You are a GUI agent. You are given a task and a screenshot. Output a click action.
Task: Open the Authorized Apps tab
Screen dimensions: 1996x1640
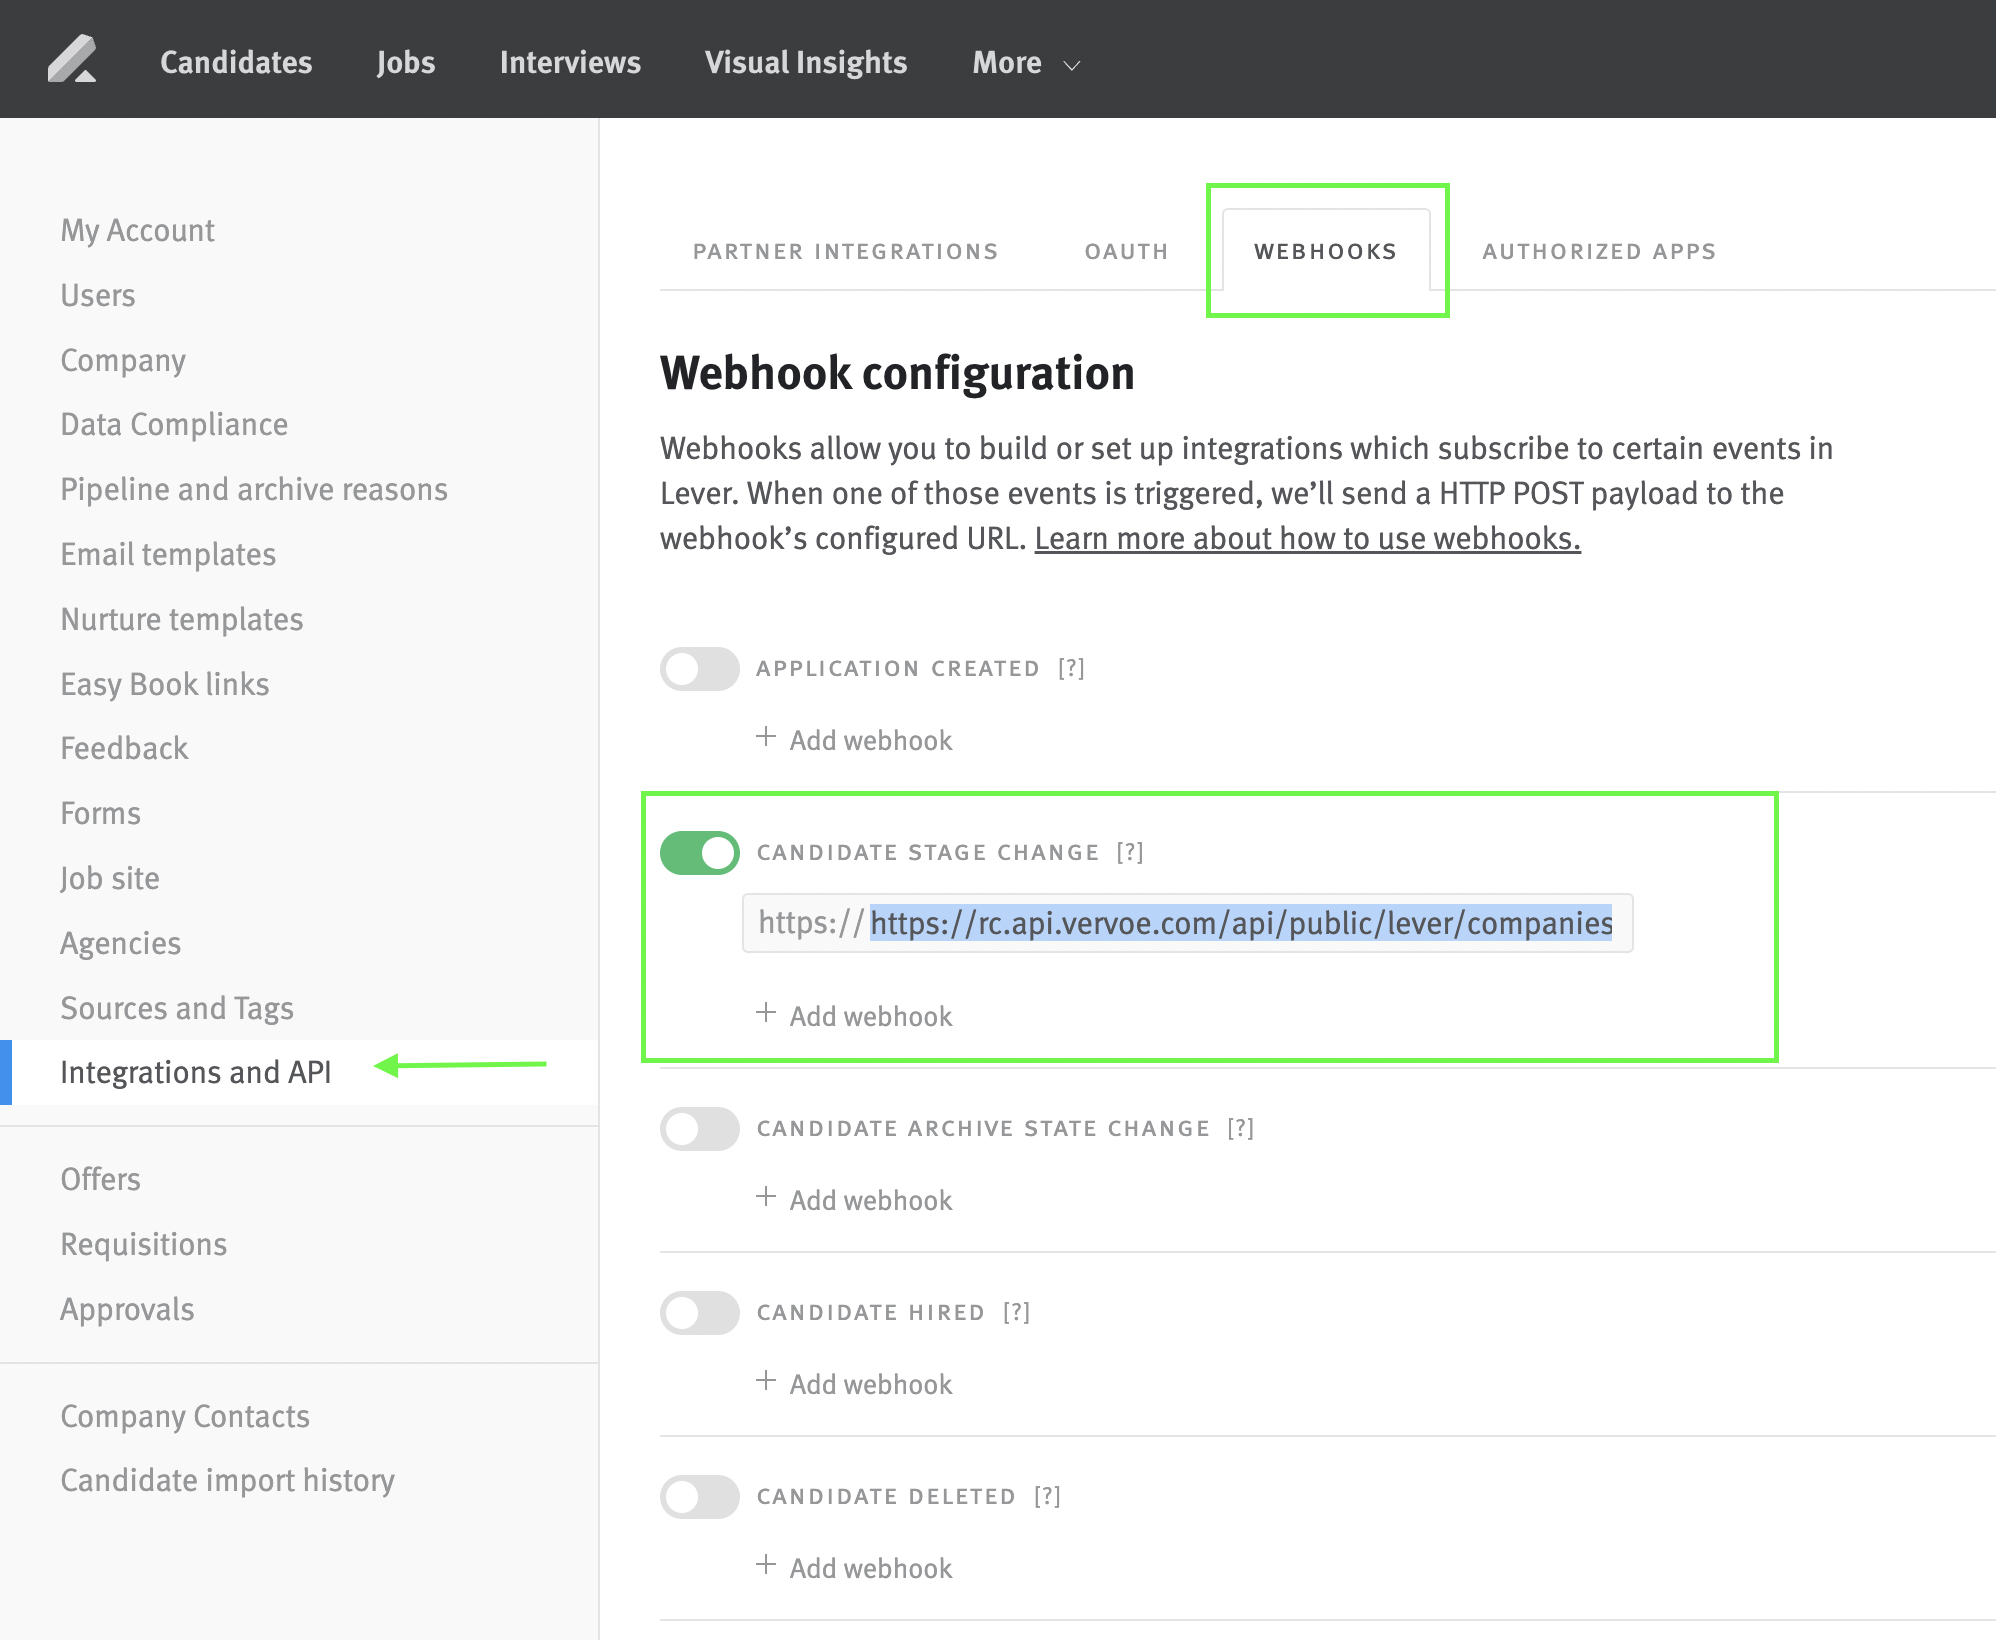pyautogui.click(x=1599, y=251)
